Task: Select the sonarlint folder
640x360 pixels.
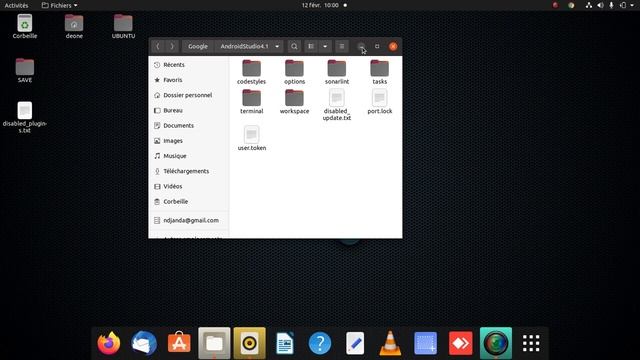Action: (337, 72)
